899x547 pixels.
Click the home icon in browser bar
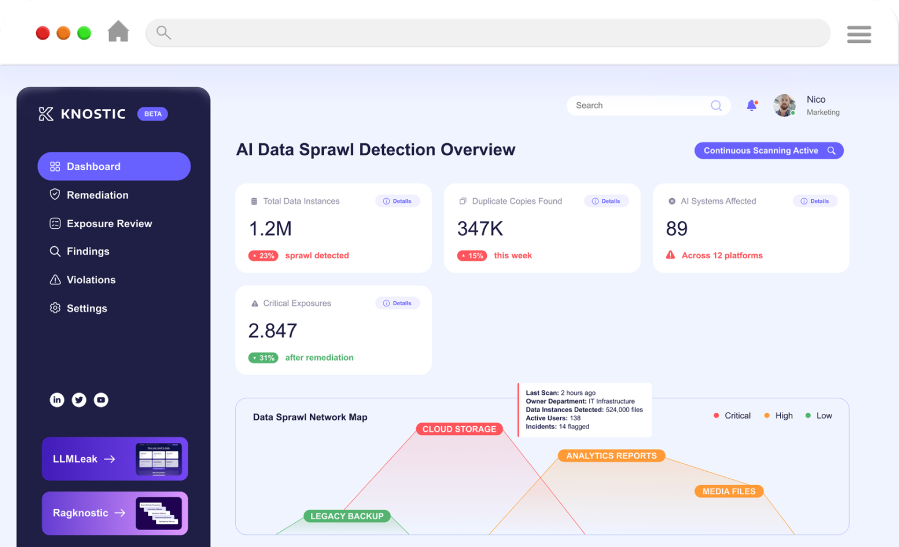[118, 32]
